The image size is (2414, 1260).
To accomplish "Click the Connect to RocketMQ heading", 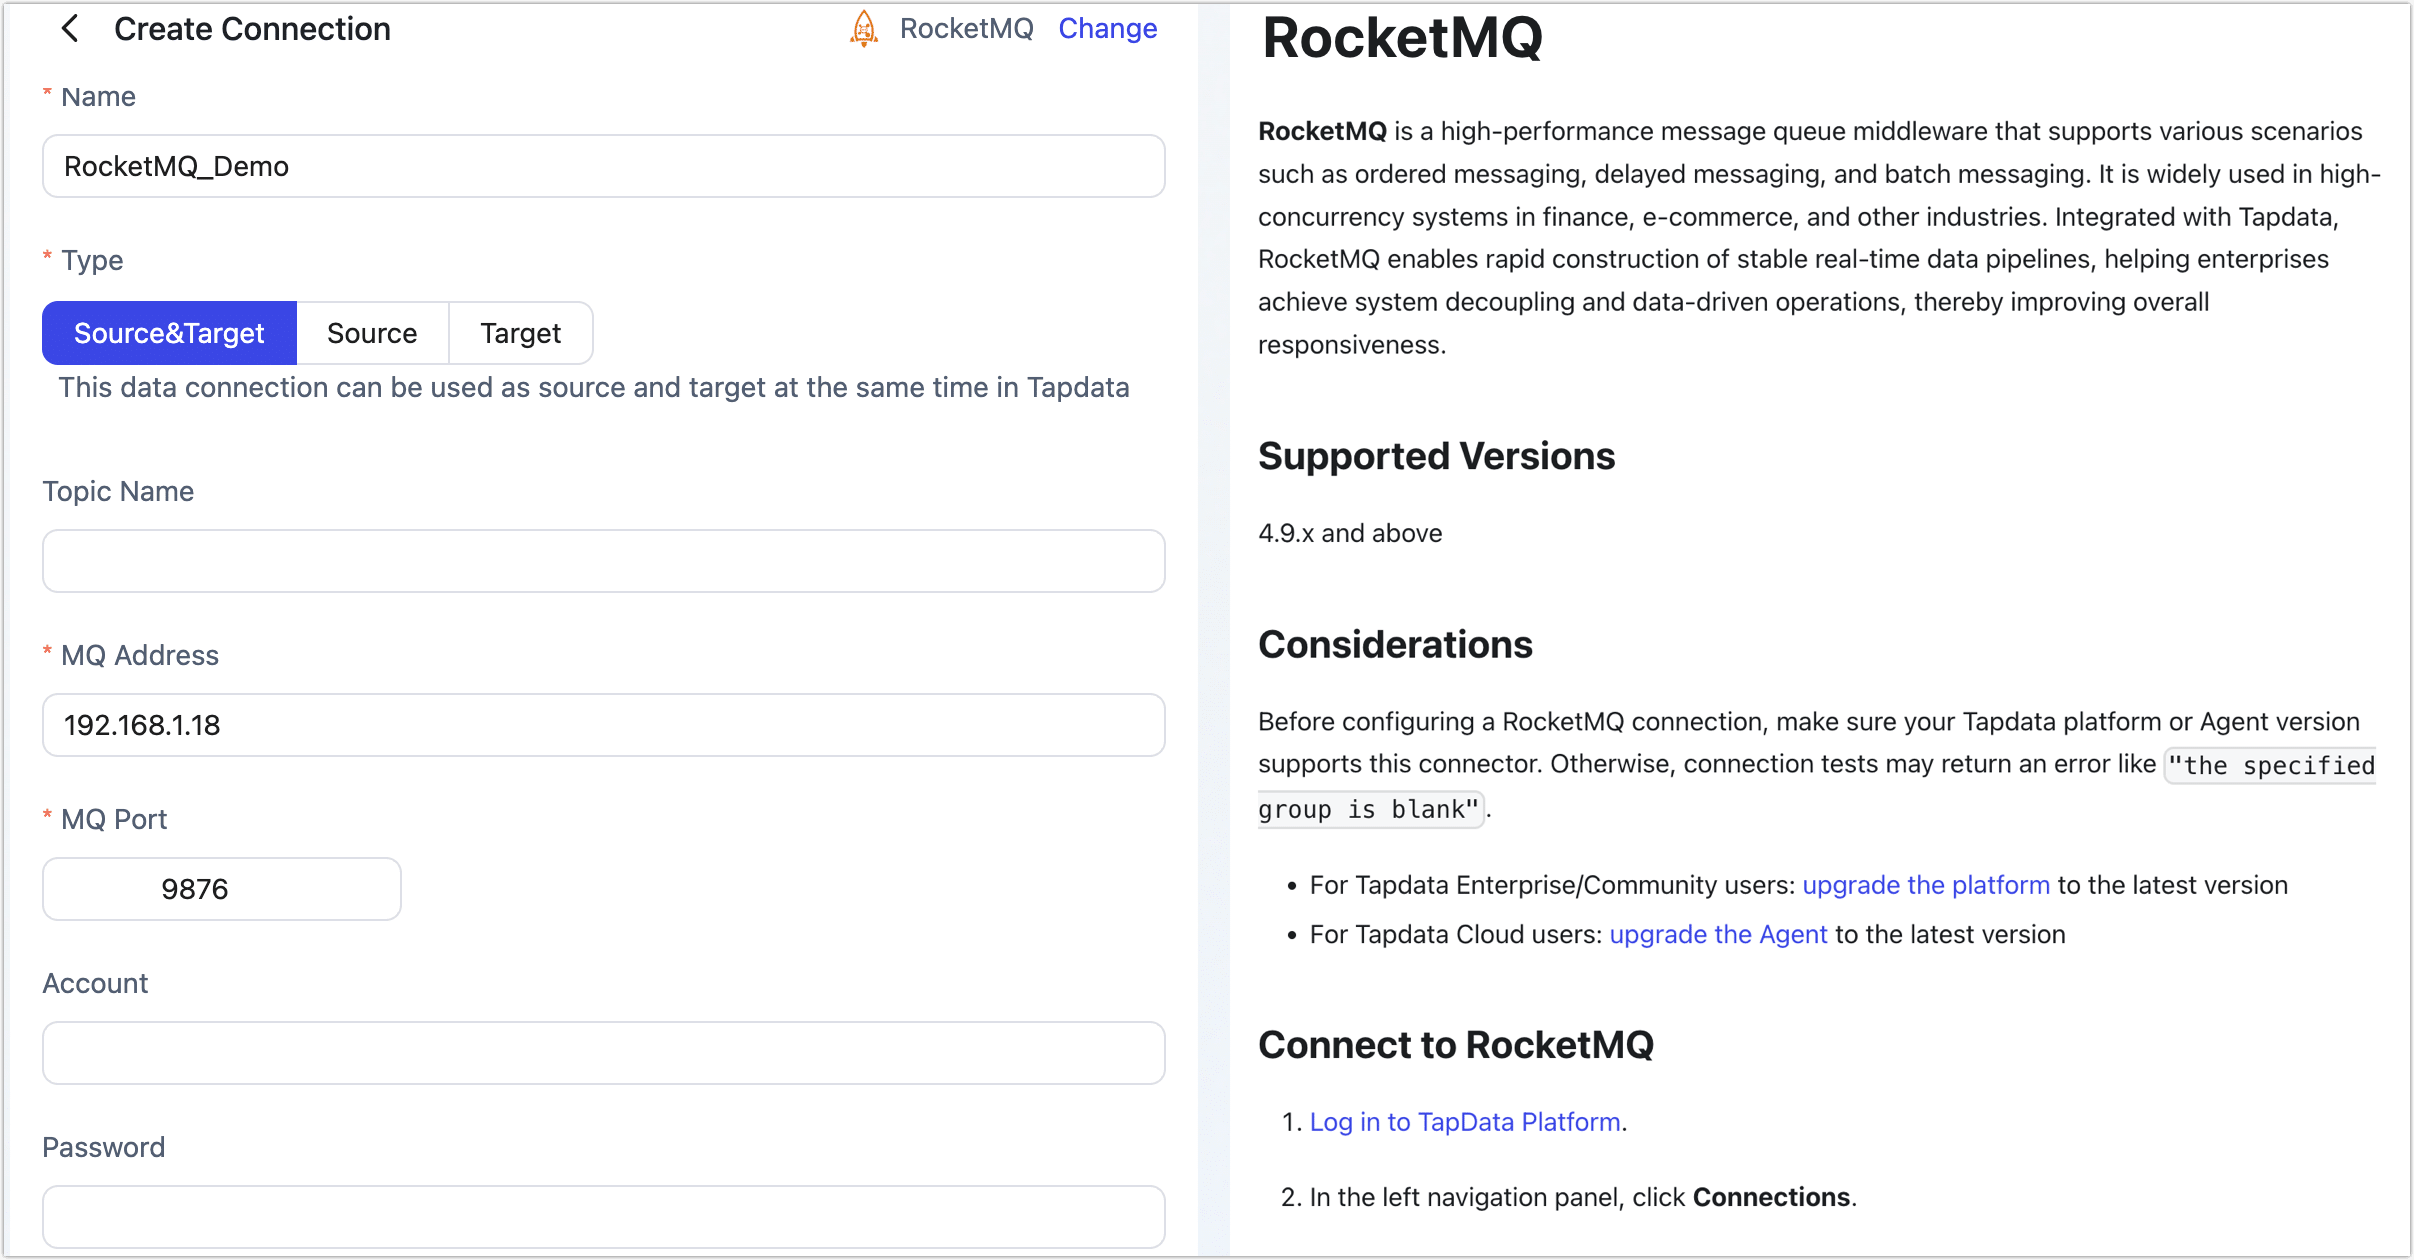I will click(1454, 1044).
